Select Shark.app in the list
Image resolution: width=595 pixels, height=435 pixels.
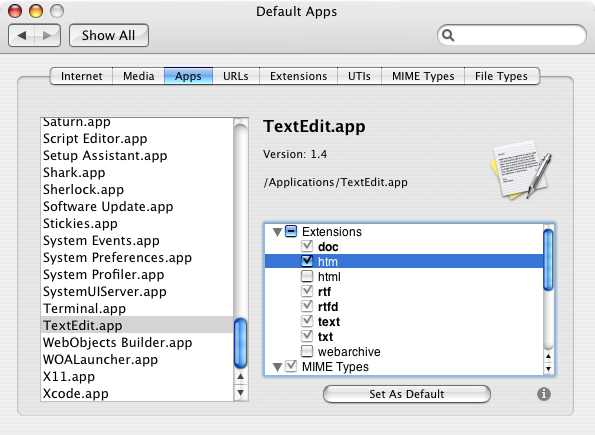click(137, 173)
